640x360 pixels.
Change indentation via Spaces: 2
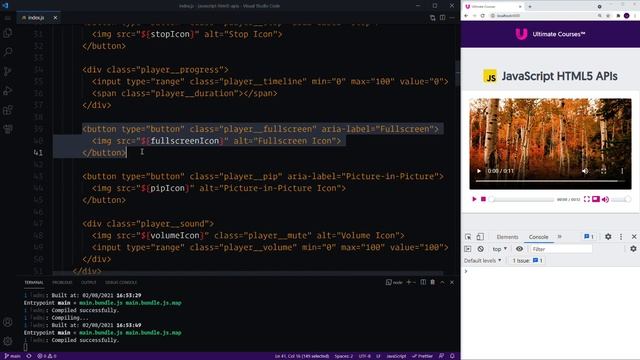(343, 356)
